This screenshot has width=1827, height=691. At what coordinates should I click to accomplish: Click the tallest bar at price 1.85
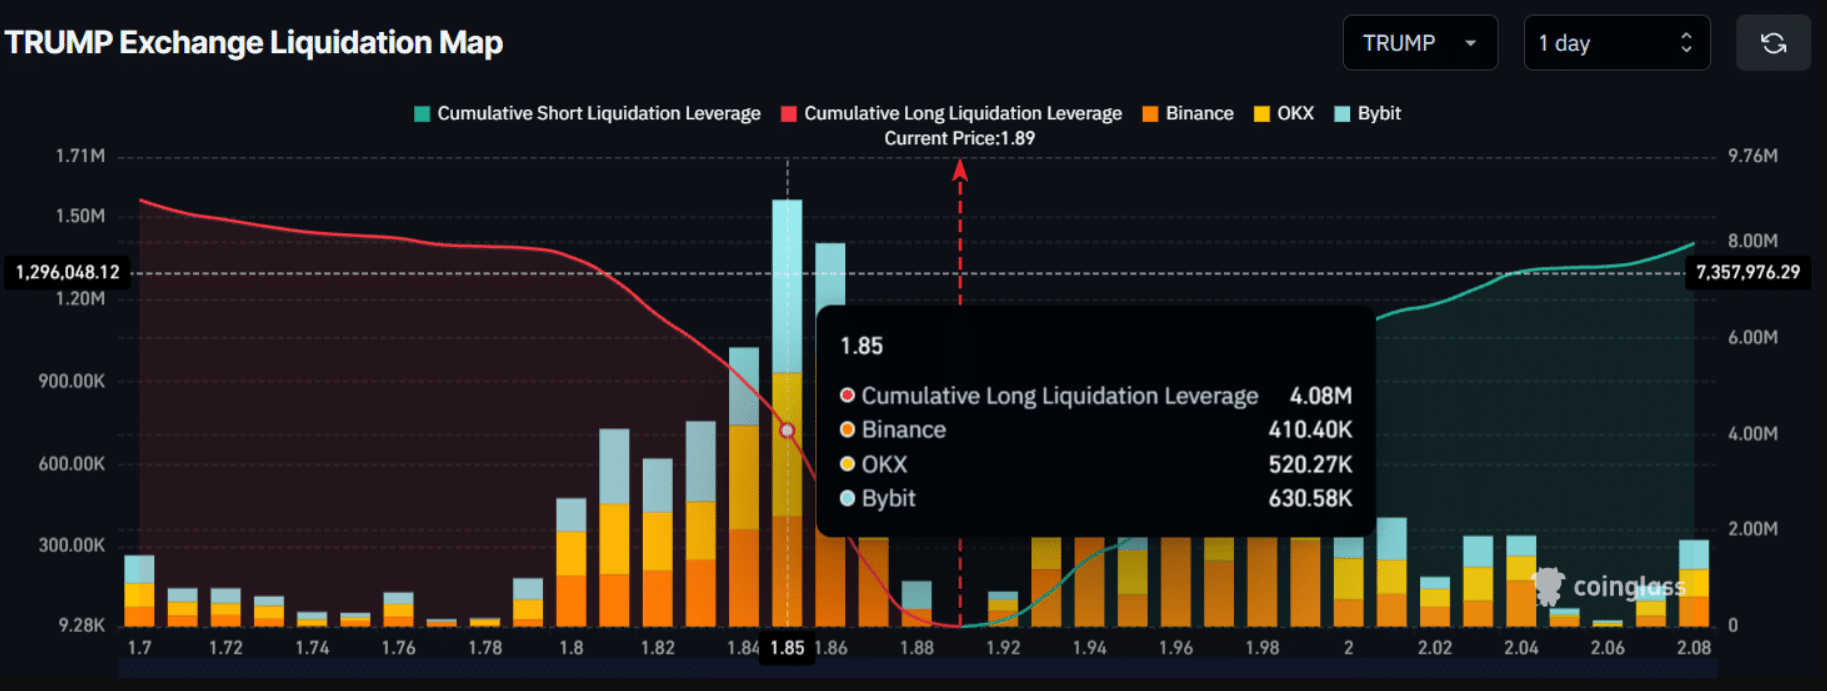787,413
